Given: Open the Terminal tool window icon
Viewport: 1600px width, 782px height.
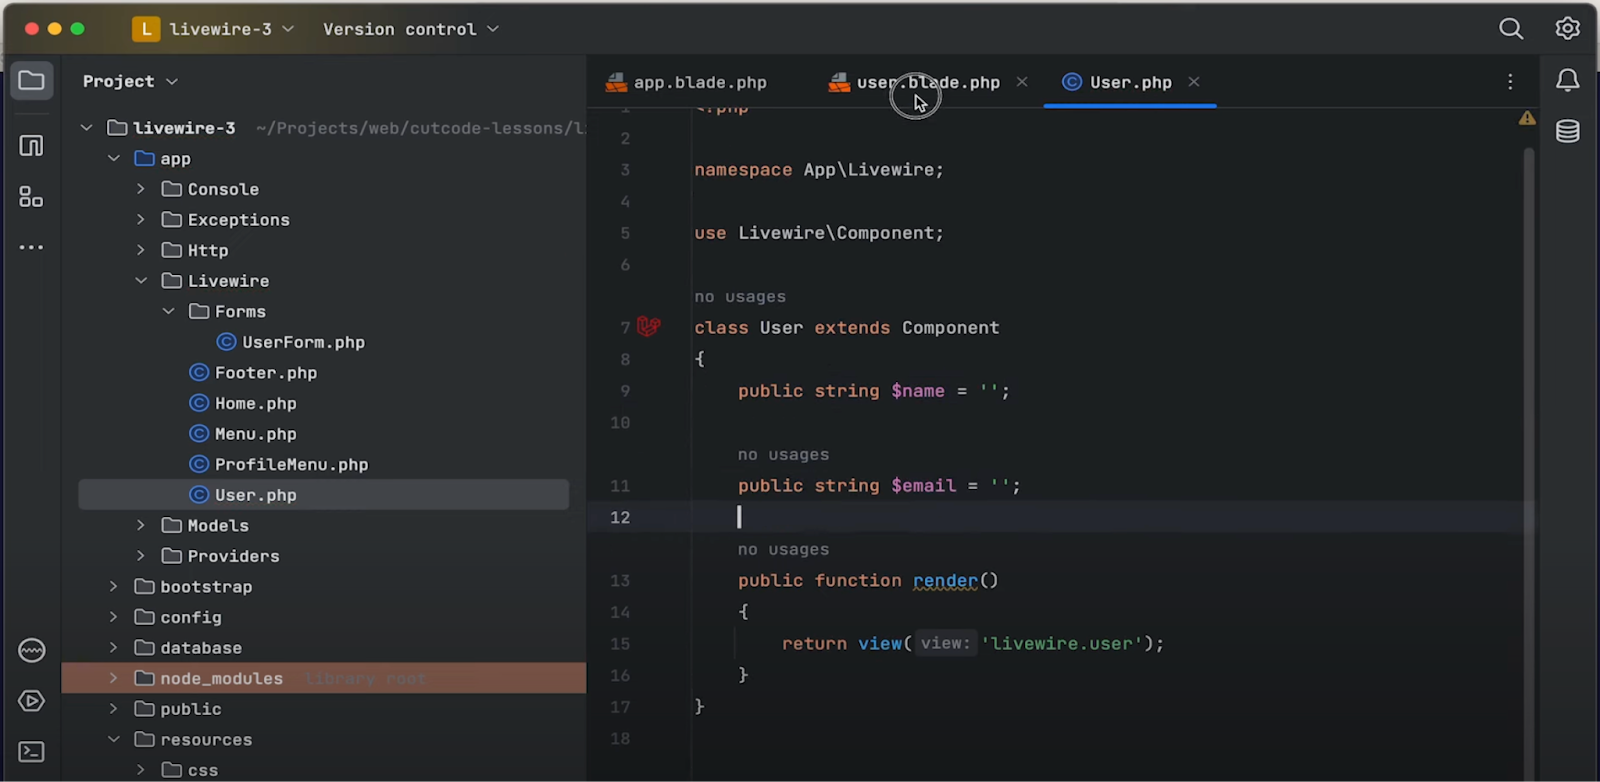Looking at the screenshot, I should point(31,751).
